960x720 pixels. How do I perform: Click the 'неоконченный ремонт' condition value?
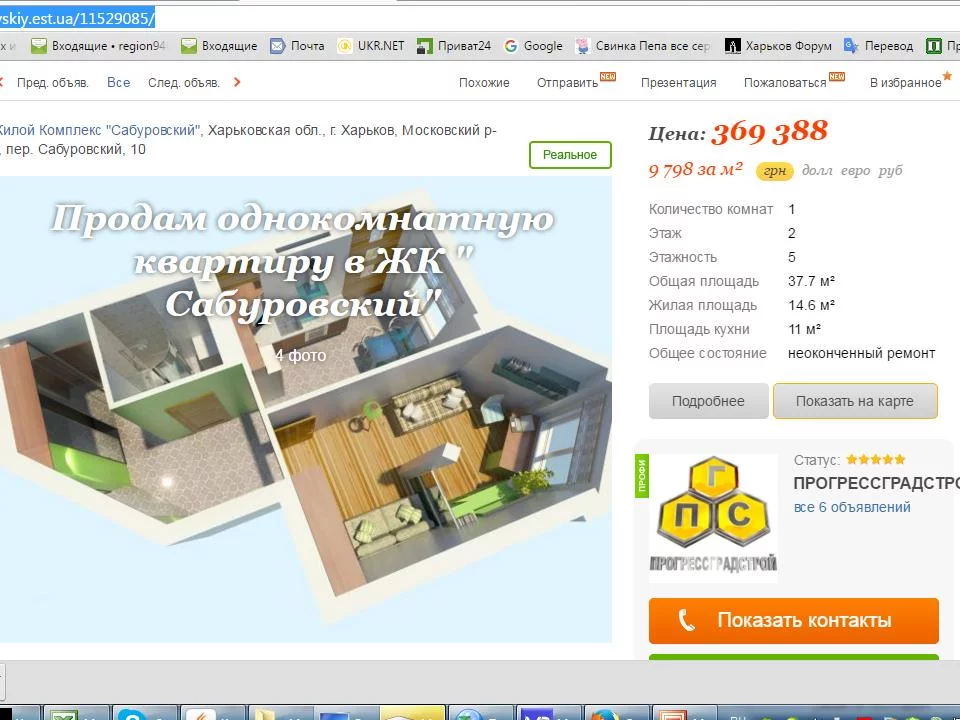click(861, 353)
